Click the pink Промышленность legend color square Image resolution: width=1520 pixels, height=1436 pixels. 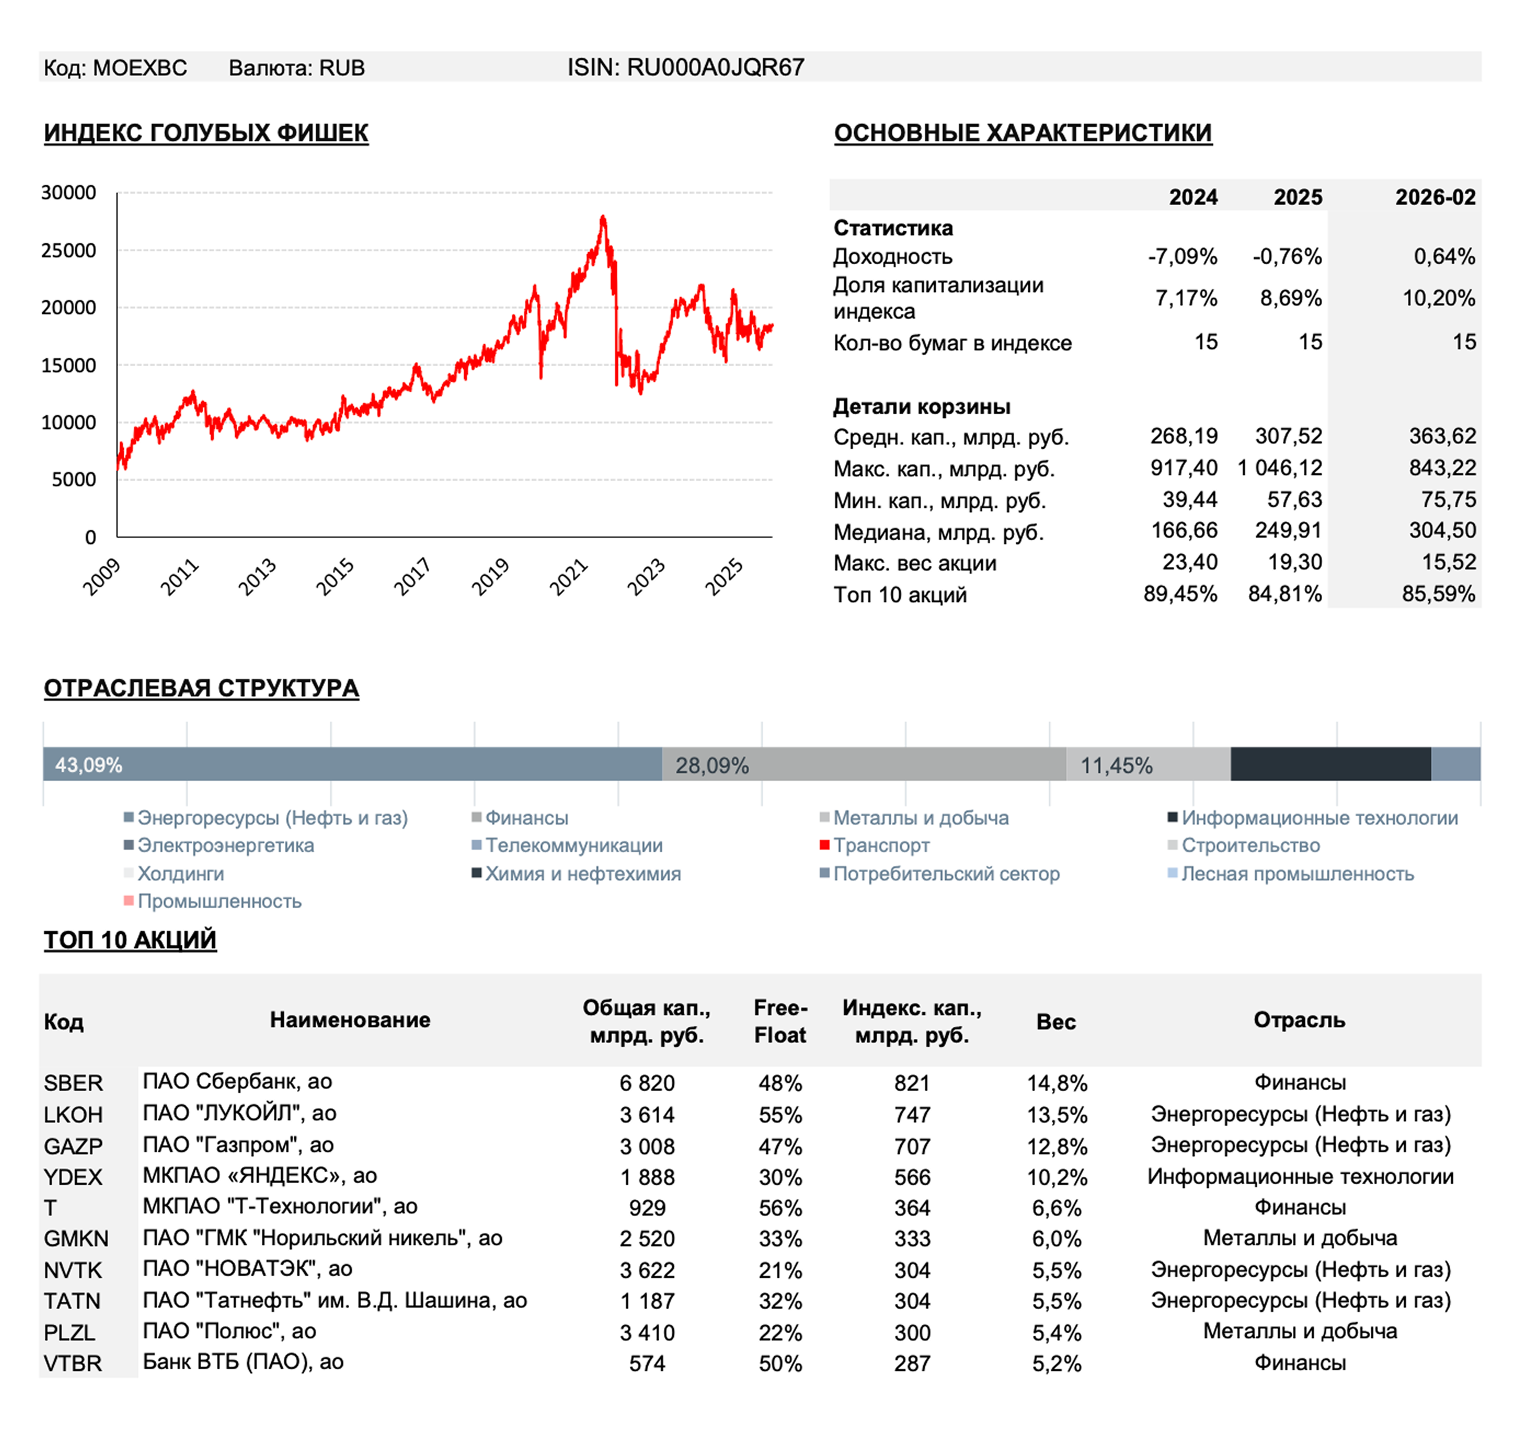(128, 902)
